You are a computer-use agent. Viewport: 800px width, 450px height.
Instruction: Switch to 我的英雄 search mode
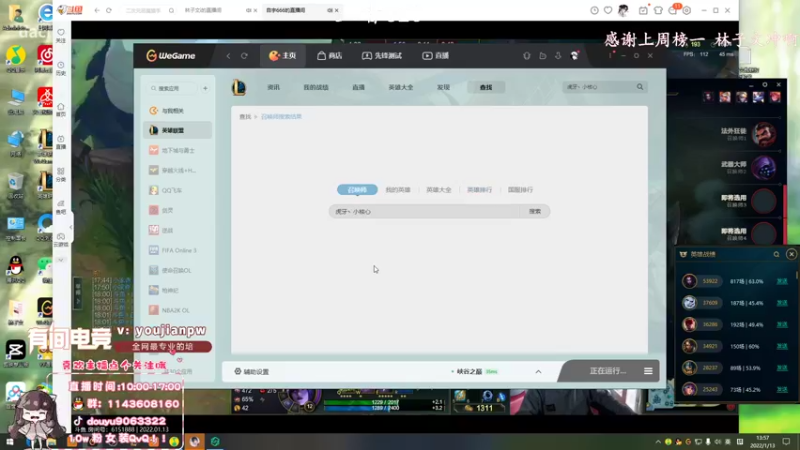[398, 189]
